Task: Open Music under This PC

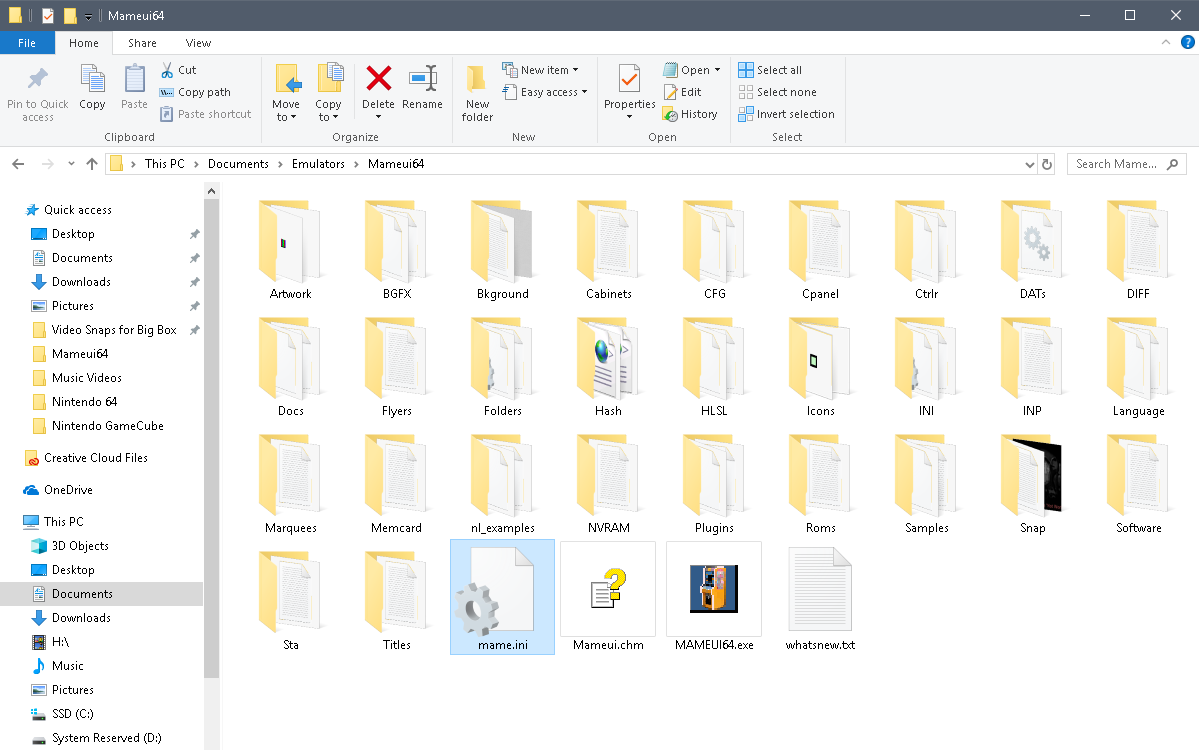Action: pyautogui.click(x=67, y=666)
